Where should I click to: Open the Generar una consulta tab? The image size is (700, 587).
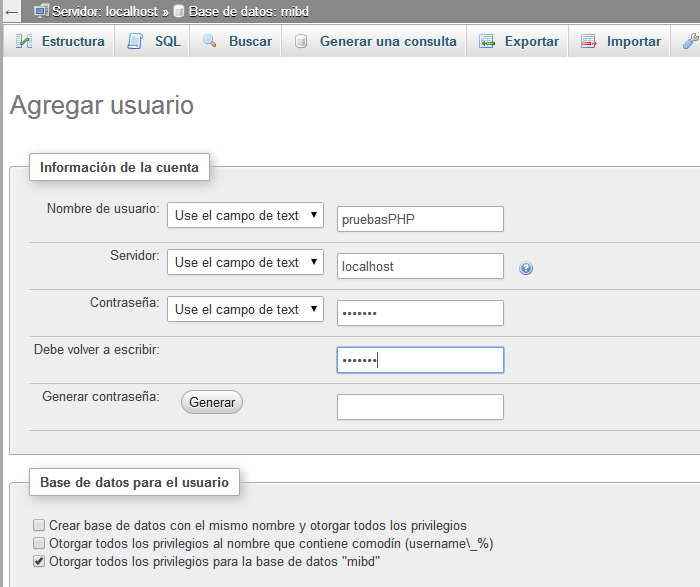[x=387, y=42]
